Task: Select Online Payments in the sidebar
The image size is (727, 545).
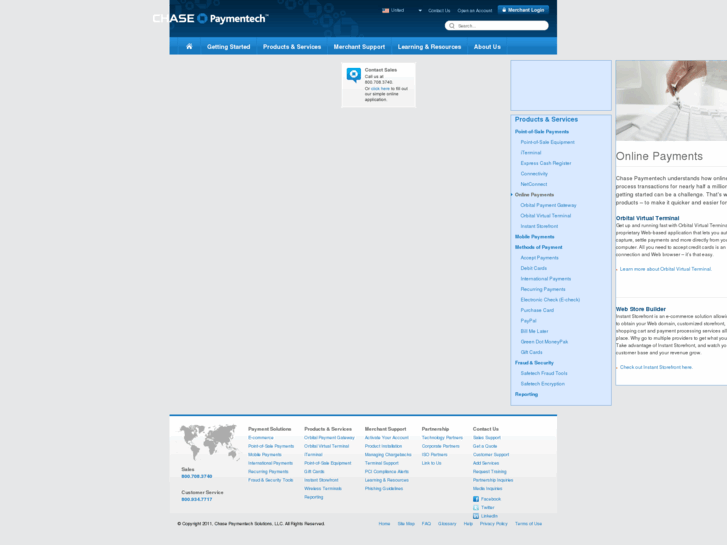Action: [x=534, y=195]
